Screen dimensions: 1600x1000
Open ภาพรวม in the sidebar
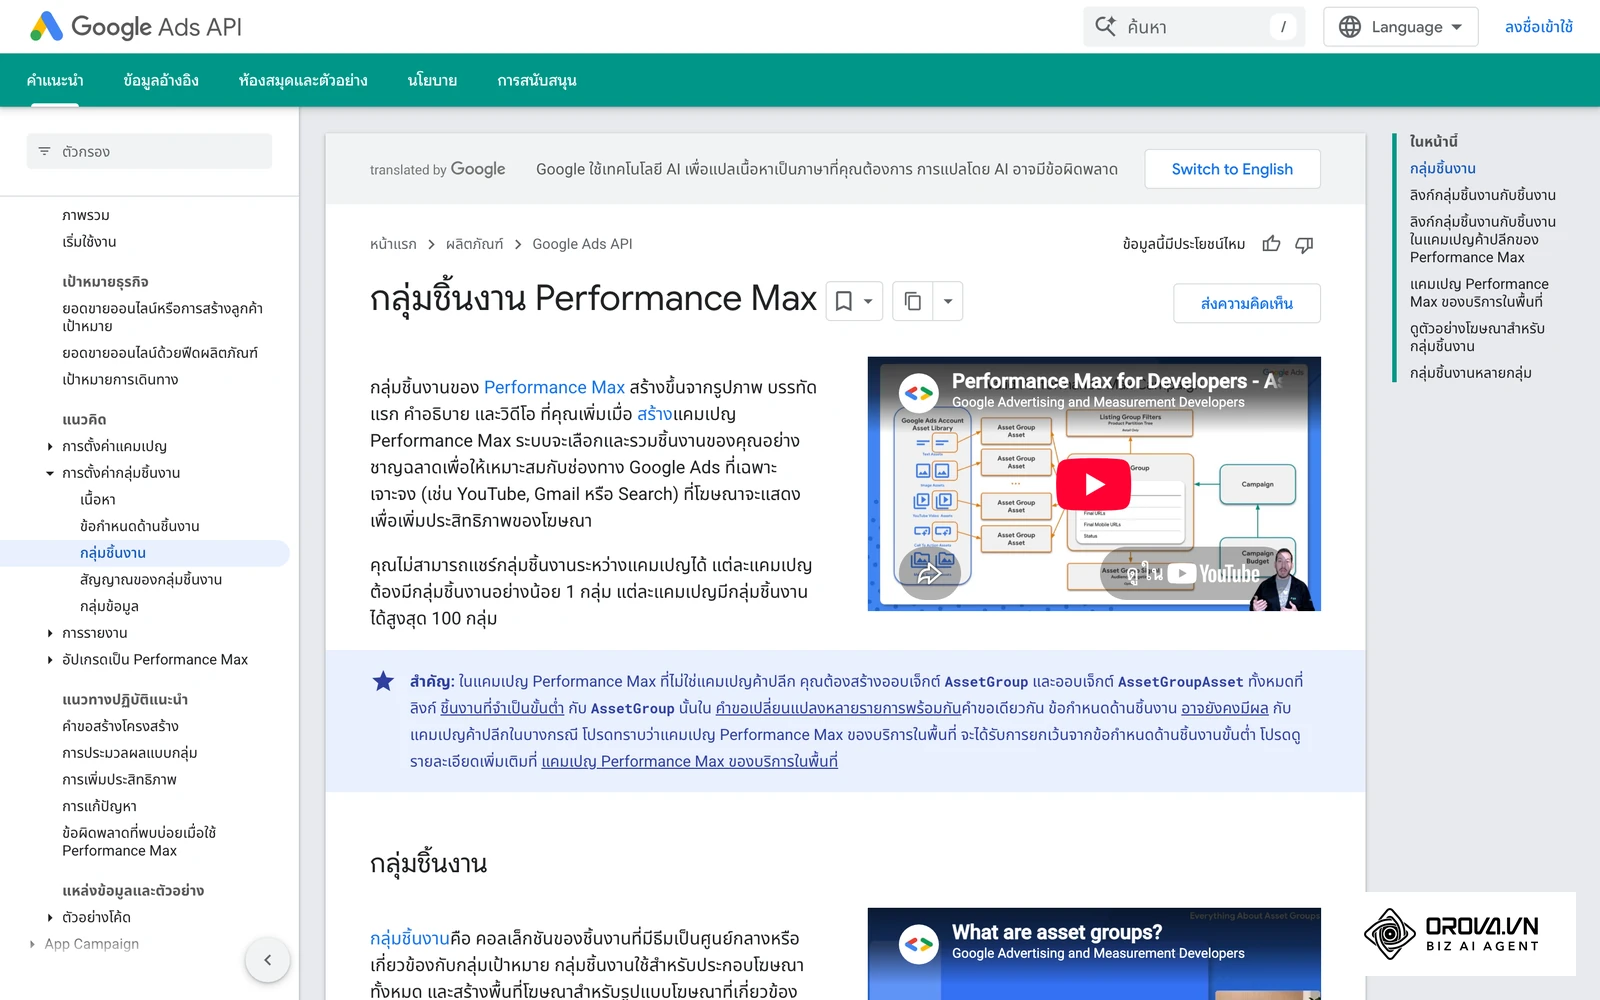[x=86, y=215]
